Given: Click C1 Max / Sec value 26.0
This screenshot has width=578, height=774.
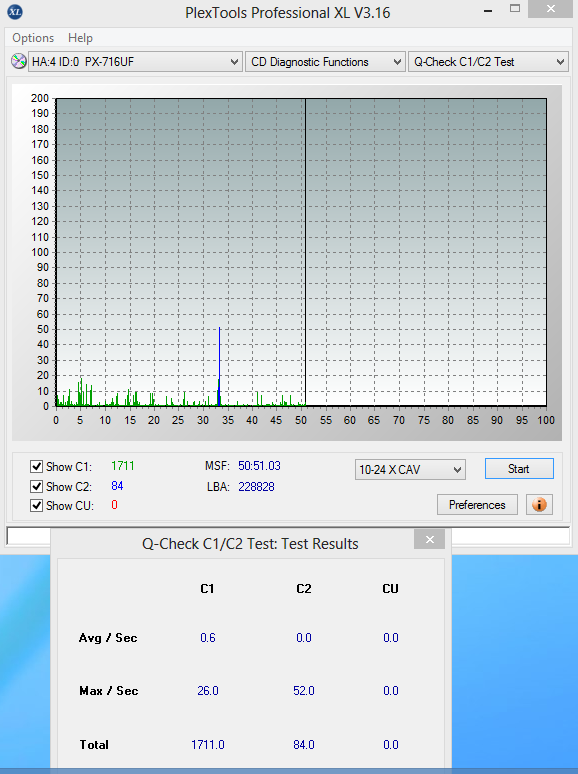Looking at the screenshot, I should click(x=208, y=691).
